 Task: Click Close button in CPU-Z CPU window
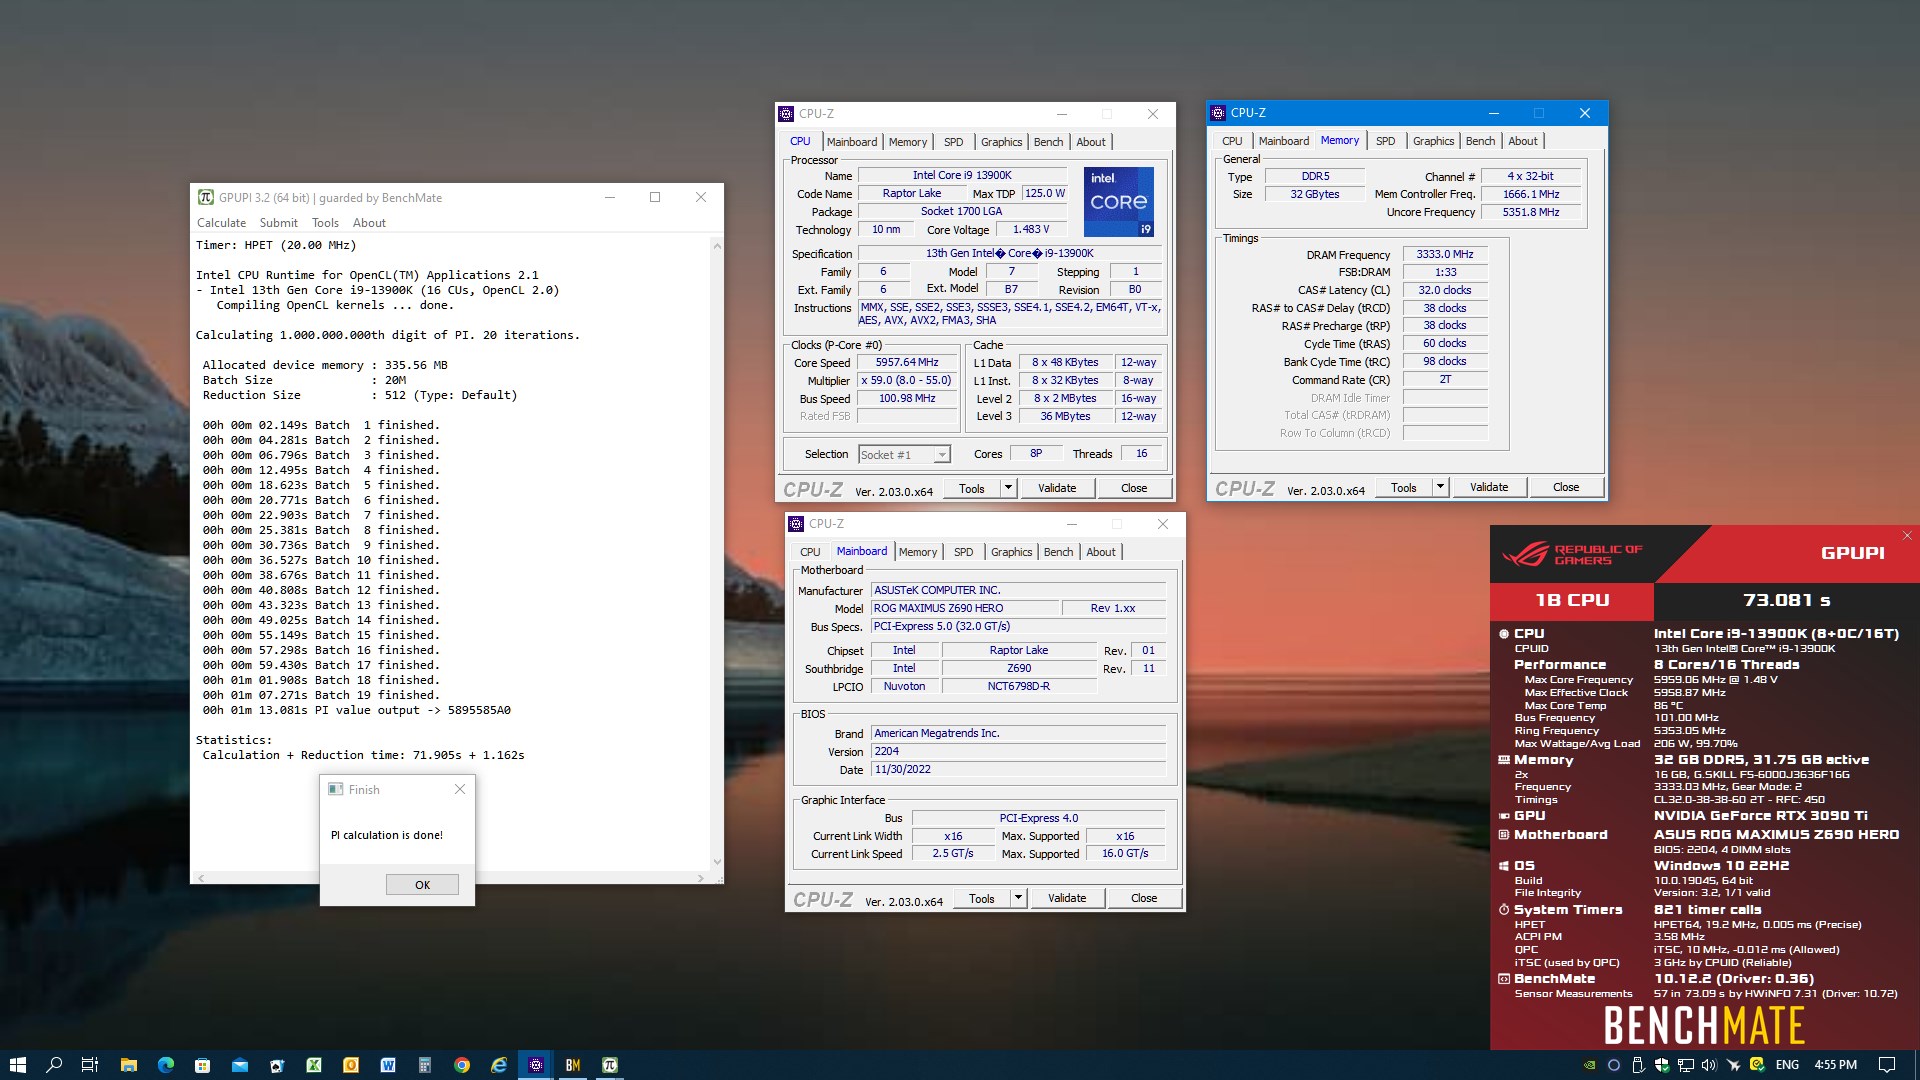tap(1134, 488)
